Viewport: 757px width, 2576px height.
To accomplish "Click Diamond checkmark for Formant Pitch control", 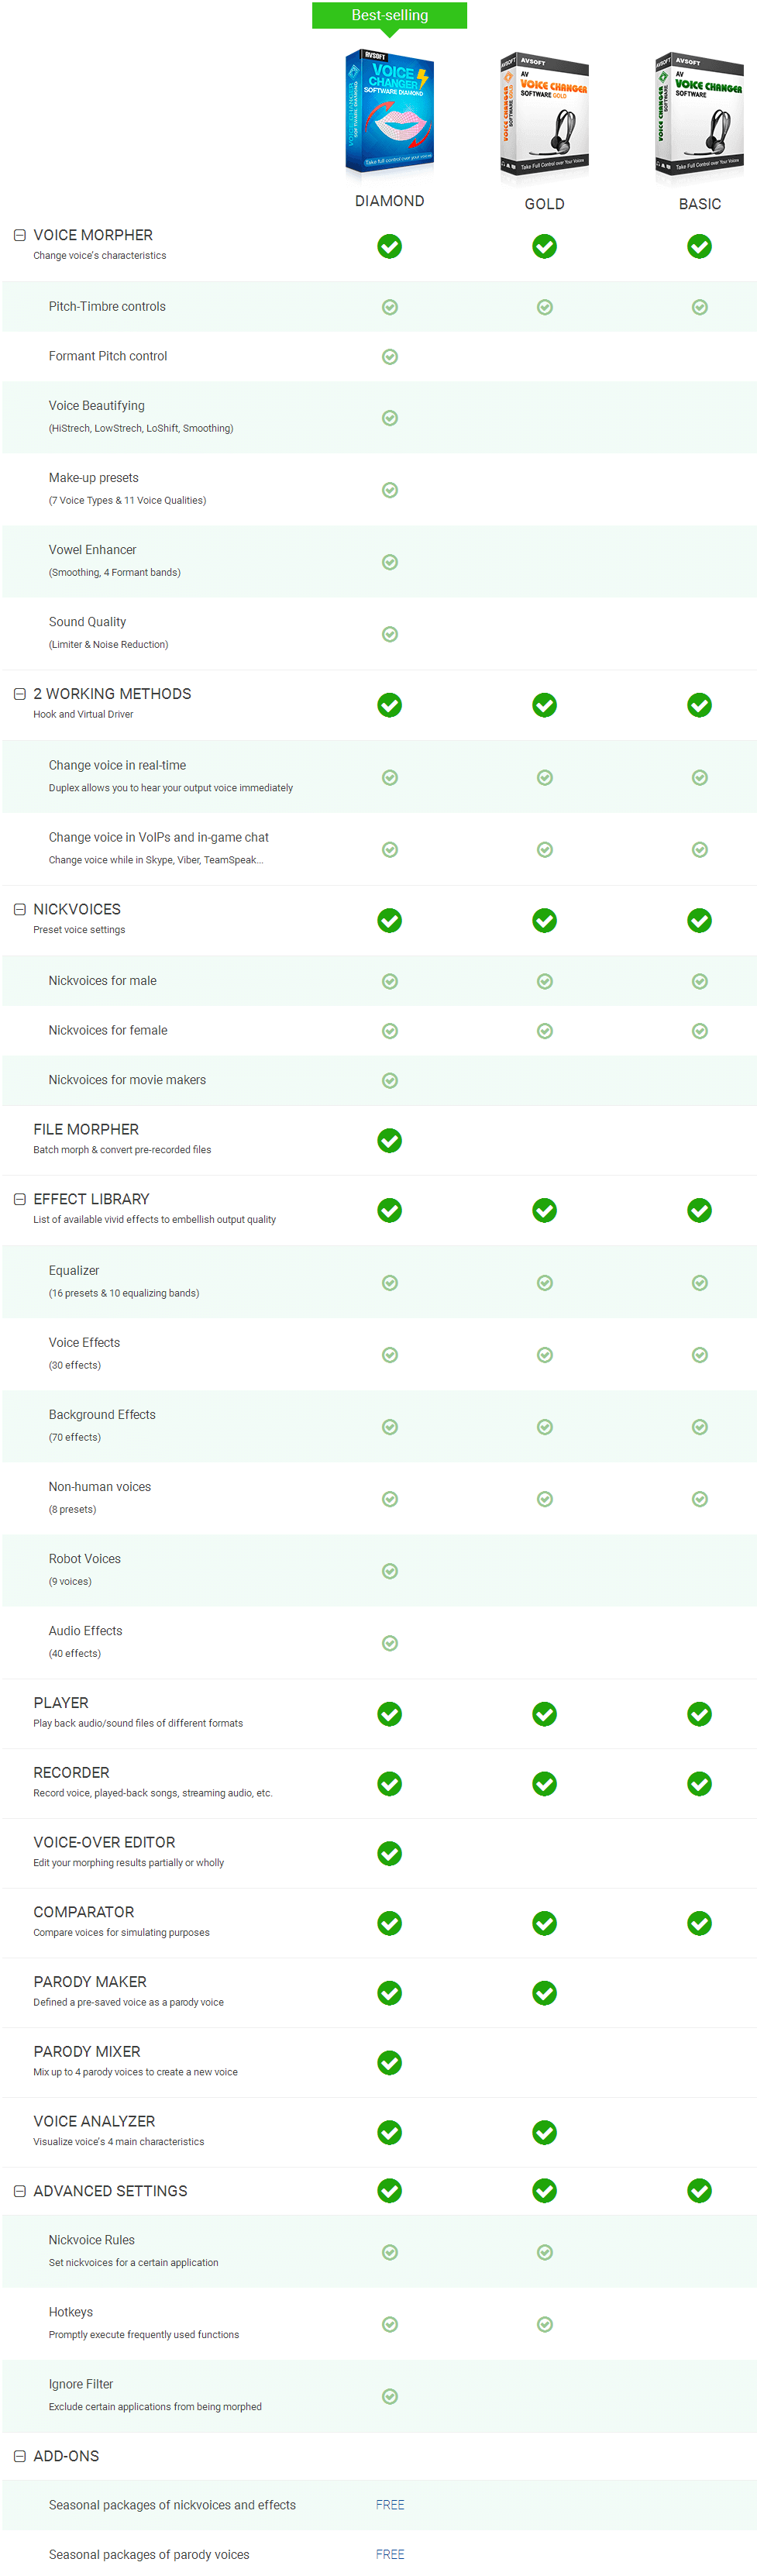I will 390,357.
